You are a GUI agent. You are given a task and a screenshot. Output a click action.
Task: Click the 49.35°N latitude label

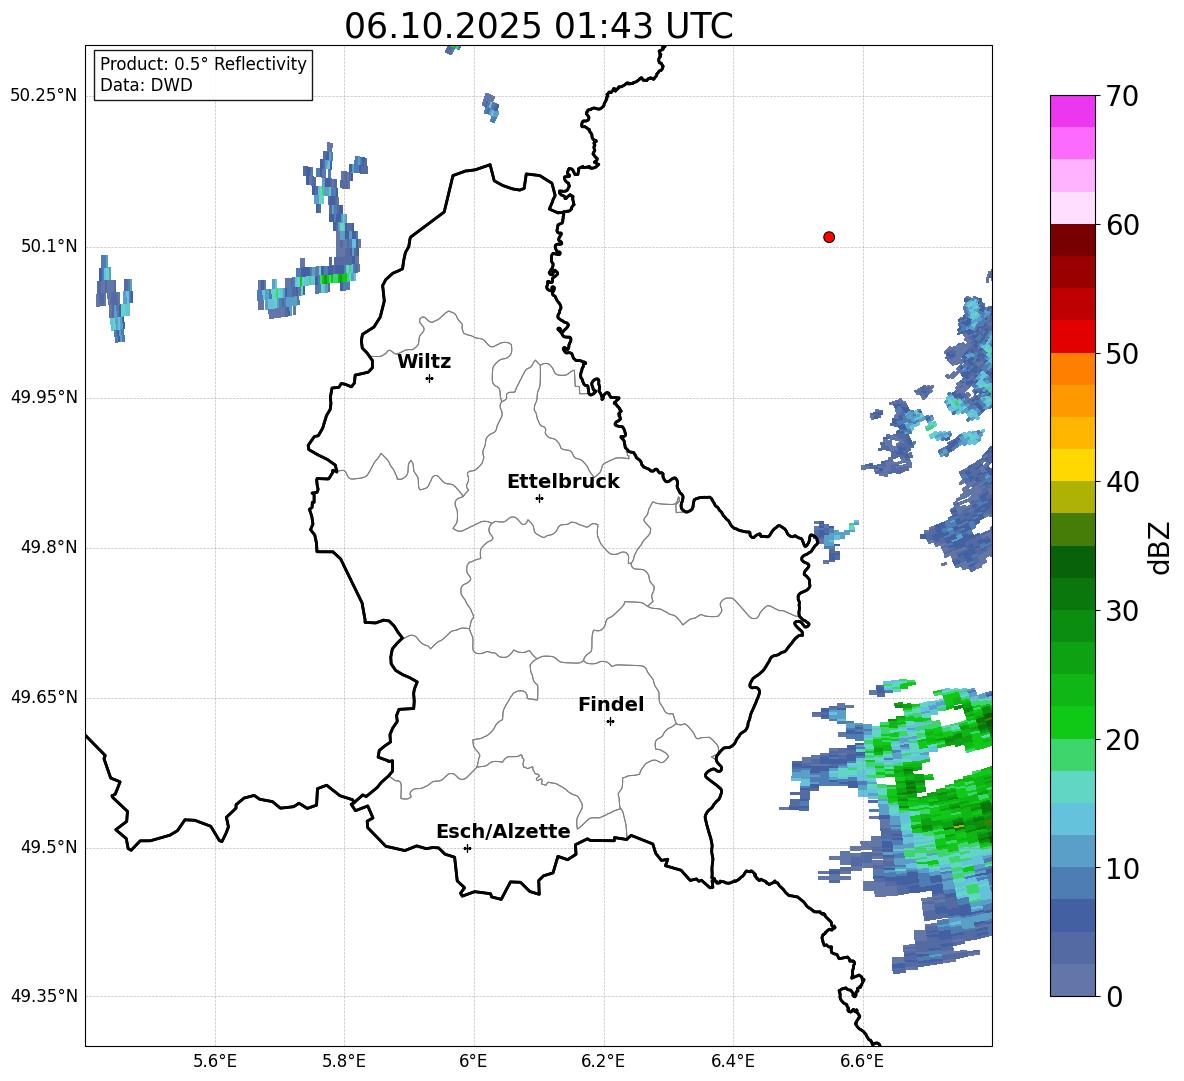tap(43, 996)
